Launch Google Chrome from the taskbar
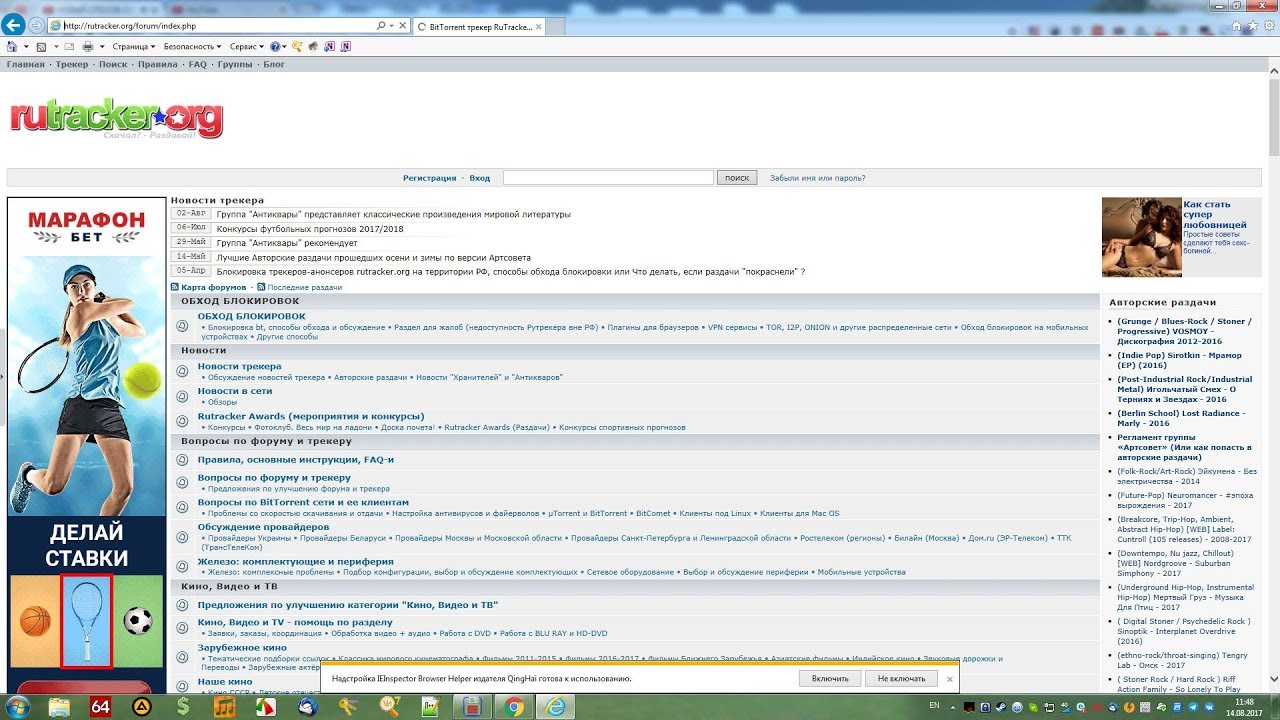 point(514,707)
